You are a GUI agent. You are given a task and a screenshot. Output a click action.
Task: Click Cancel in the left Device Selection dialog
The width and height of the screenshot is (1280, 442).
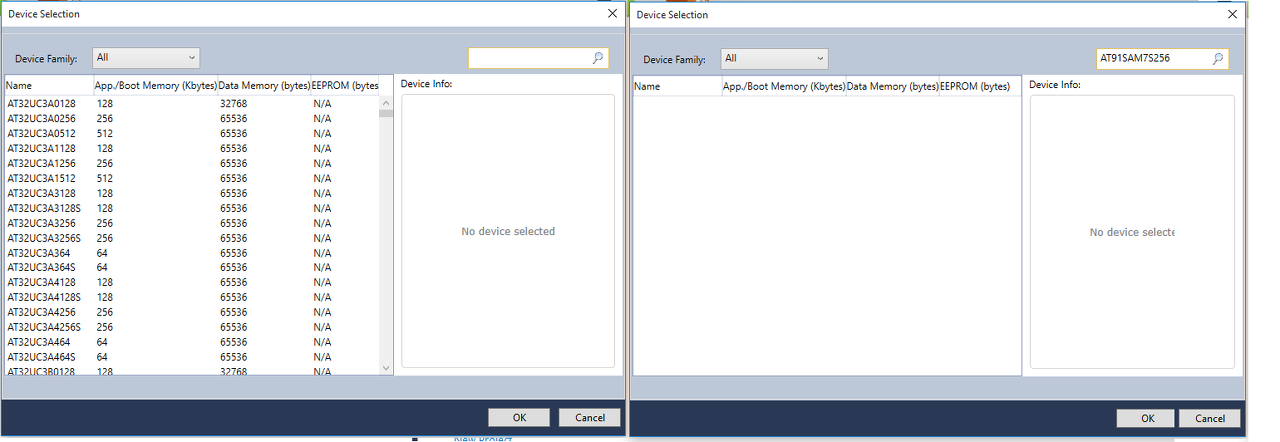coord(590,417)
